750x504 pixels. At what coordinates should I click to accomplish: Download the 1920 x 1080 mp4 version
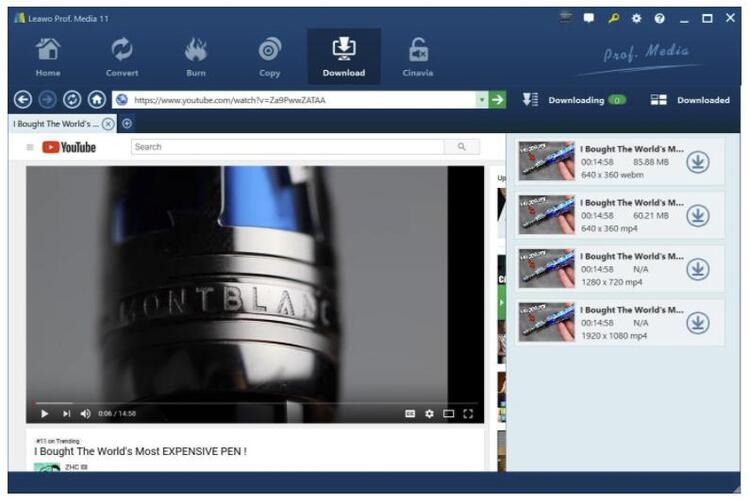[698, 323]
